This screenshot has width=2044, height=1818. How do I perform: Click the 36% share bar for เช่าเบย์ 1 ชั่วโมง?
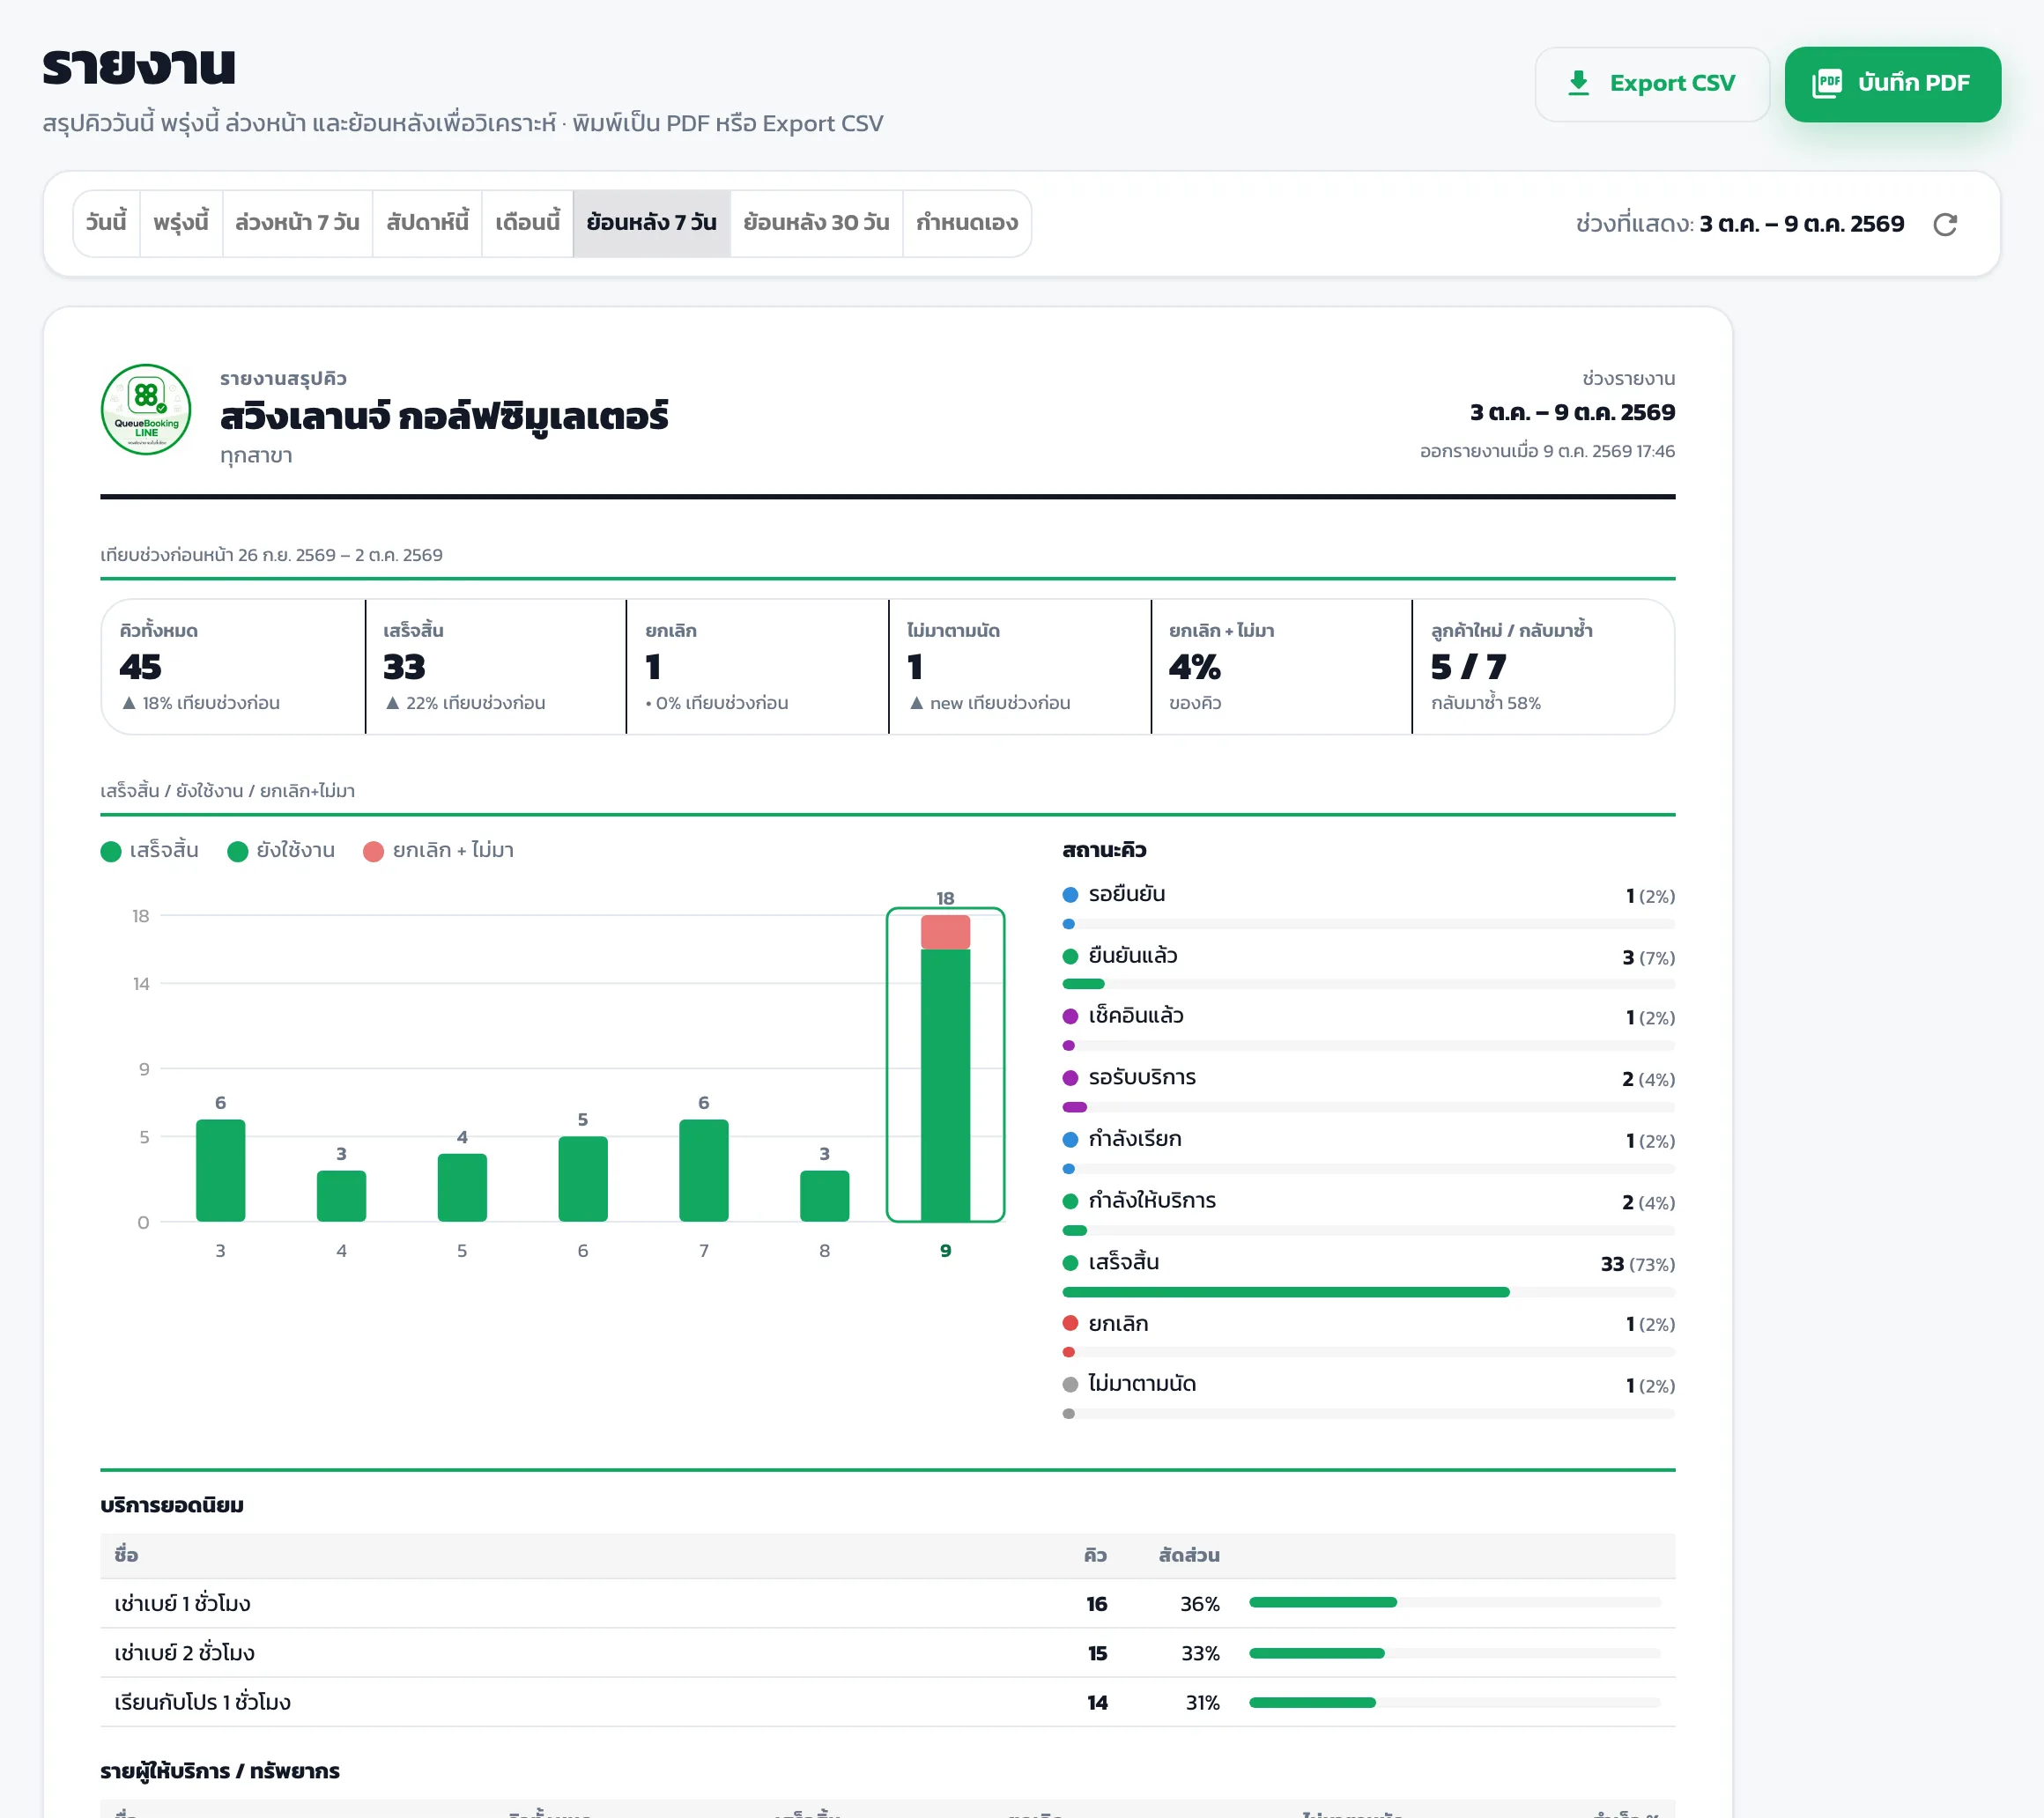click(1454, 1602)
